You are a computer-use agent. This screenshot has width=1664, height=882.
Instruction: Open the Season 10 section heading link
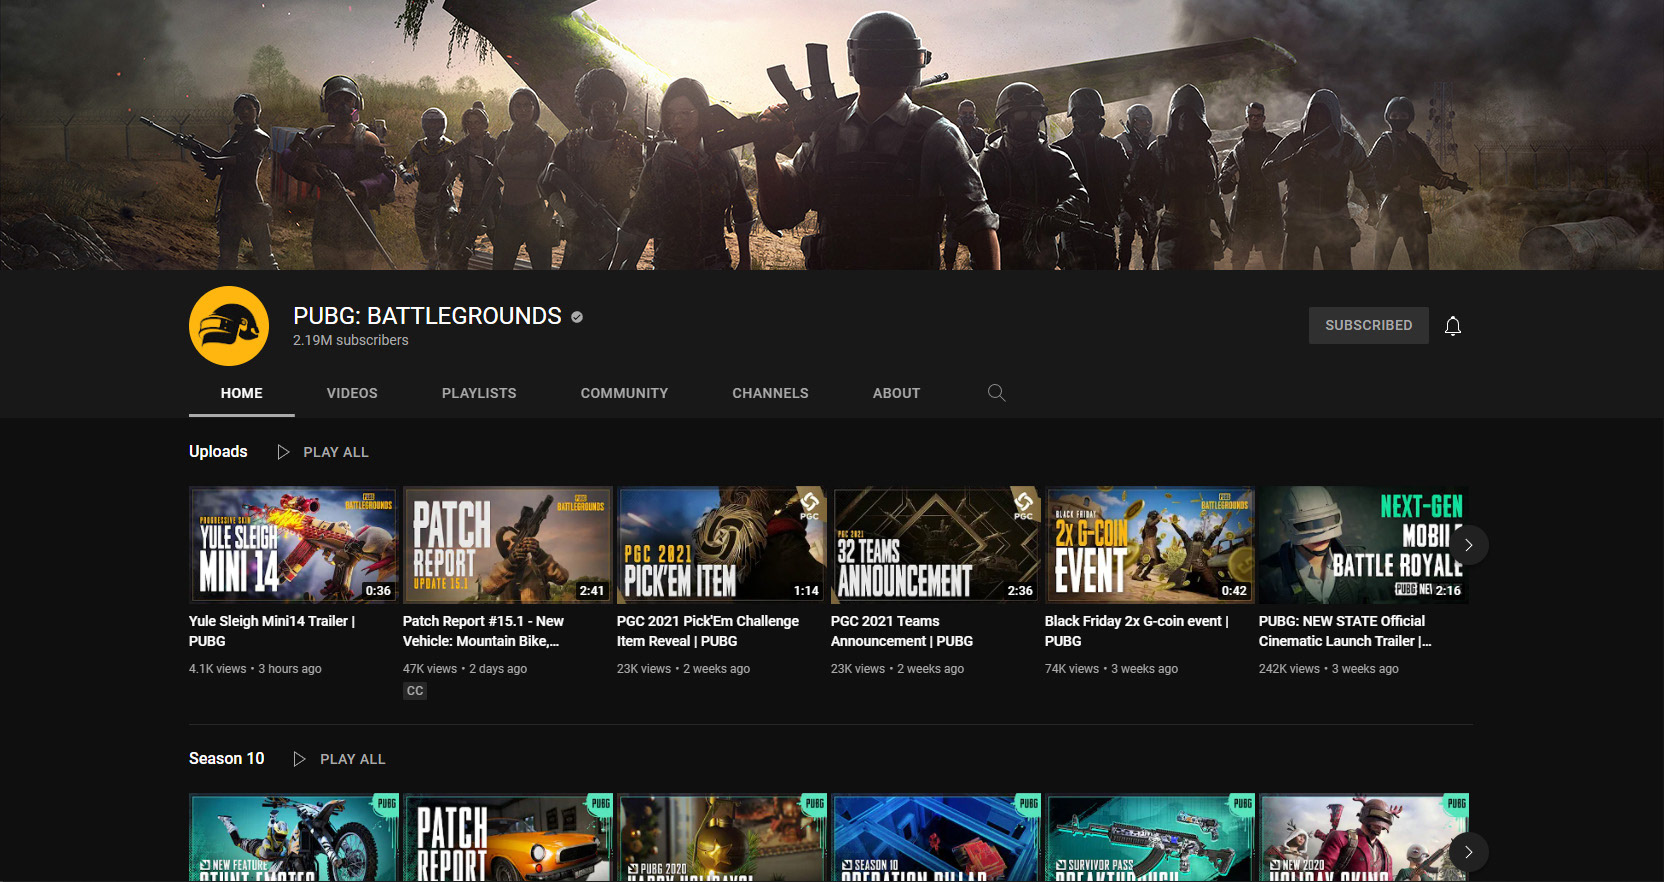click(x=227, y=758)
